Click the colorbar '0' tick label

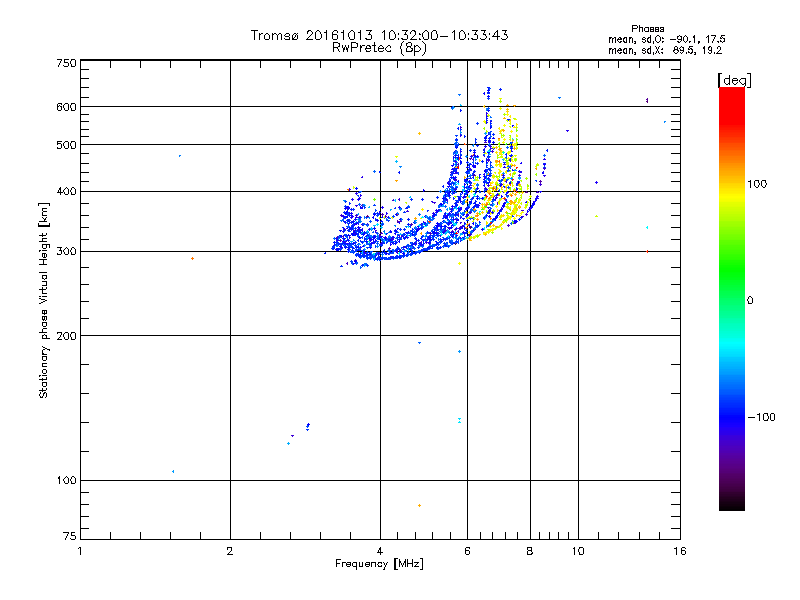point(749,300)
